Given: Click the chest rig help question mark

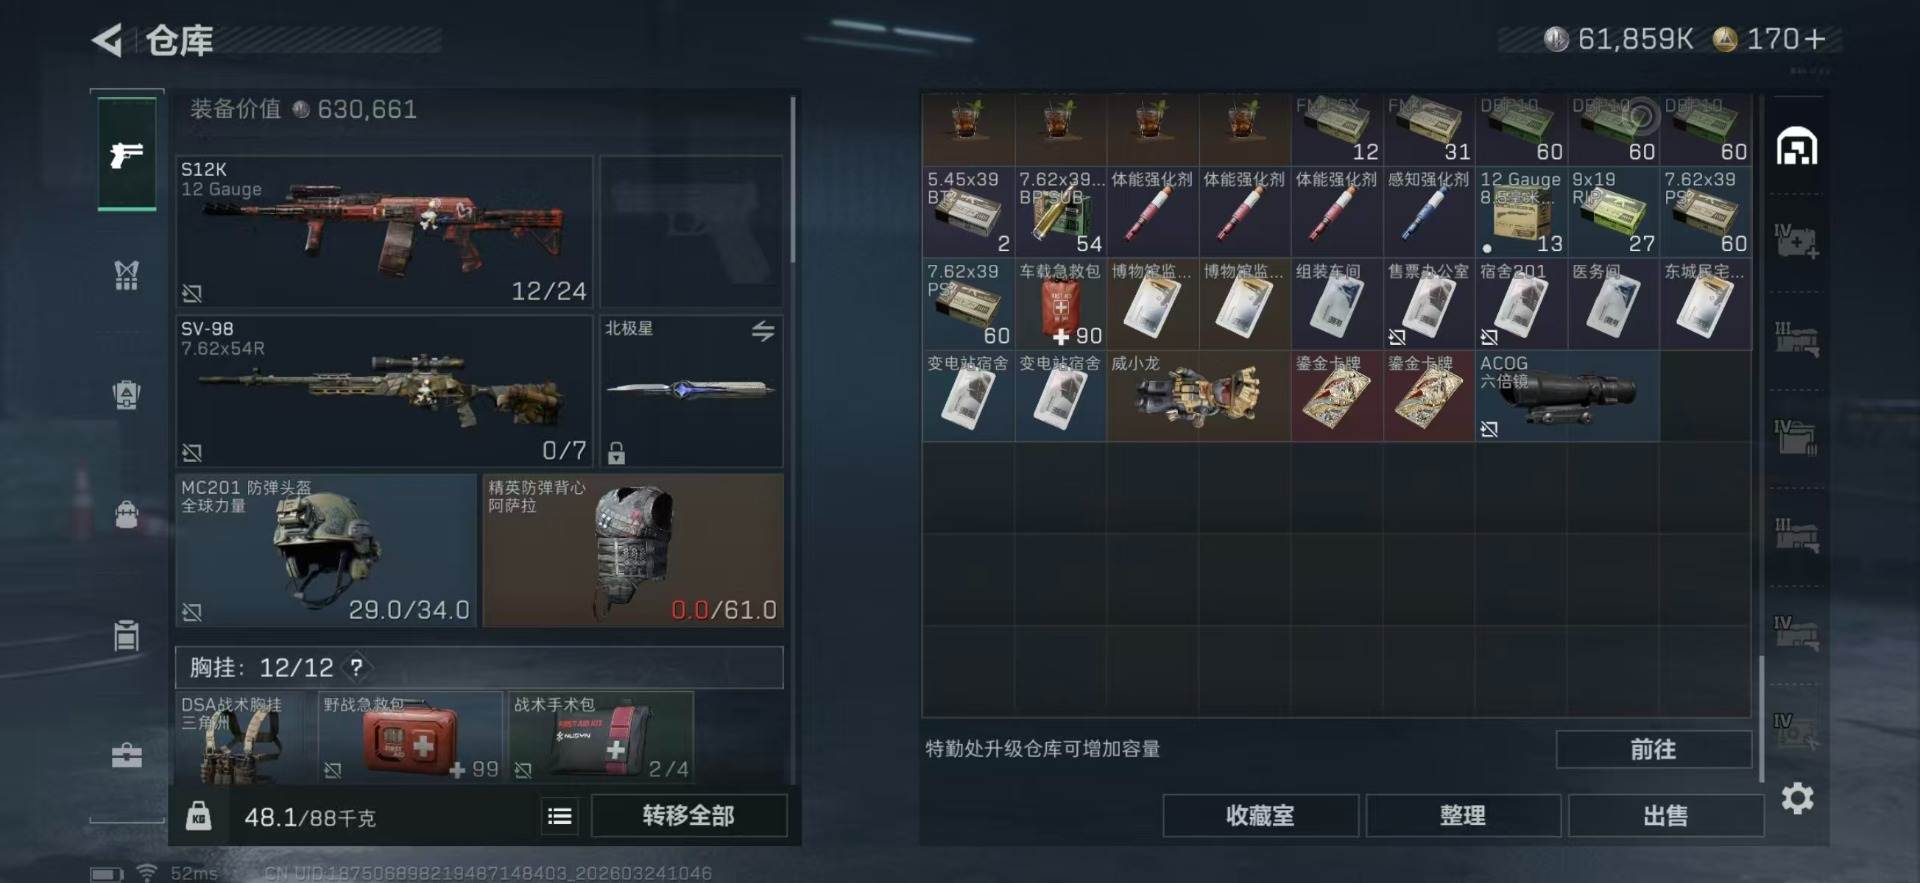Looking at the screenshot, I should (356, 667).
